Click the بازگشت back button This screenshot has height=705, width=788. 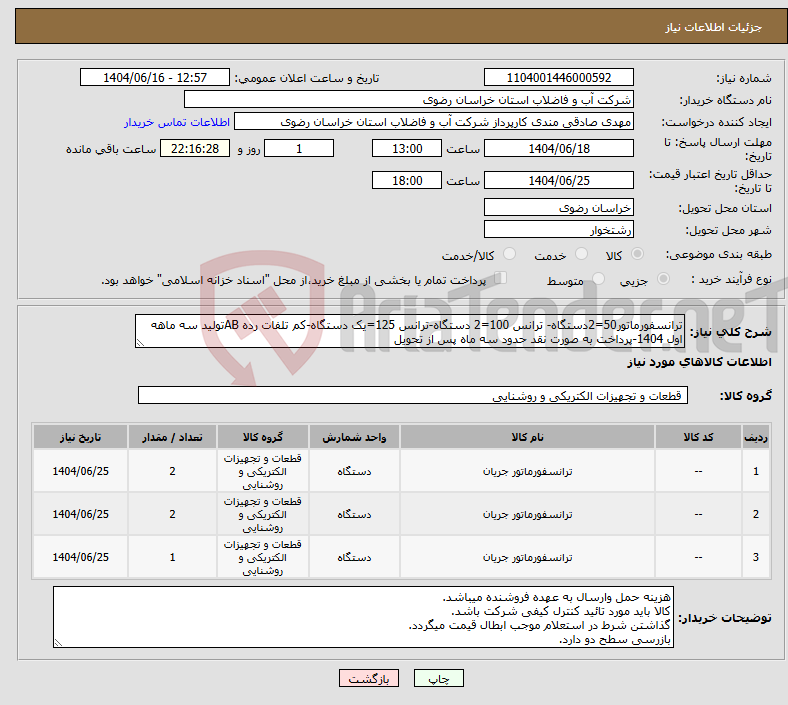pyautogui.click(x=369, y=679)
